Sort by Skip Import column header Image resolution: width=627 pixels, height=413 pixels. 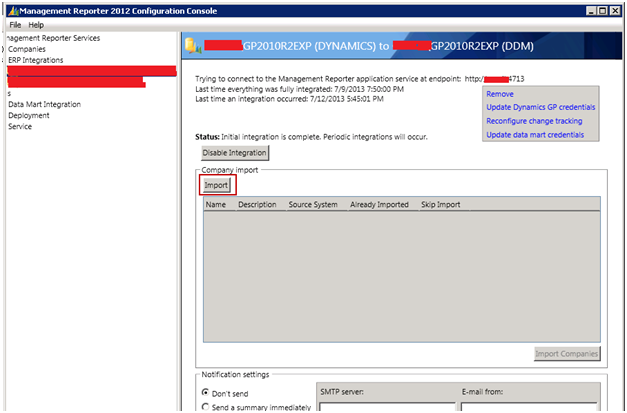443,204
